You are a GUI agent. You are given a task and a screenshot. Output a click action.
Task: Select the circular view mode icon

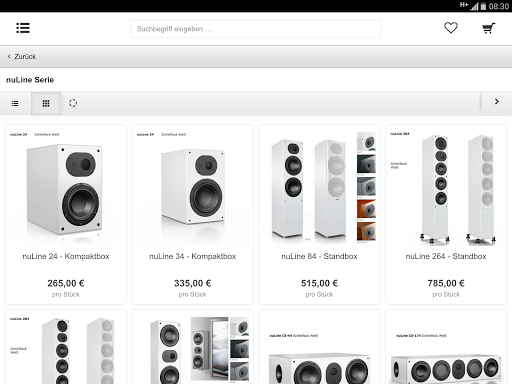[x=73, y=103]
